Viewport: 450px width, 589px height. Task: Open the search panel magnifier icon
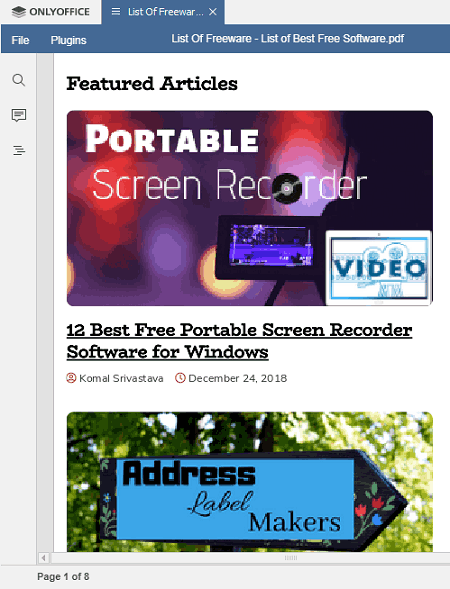(x=18, y=80)
